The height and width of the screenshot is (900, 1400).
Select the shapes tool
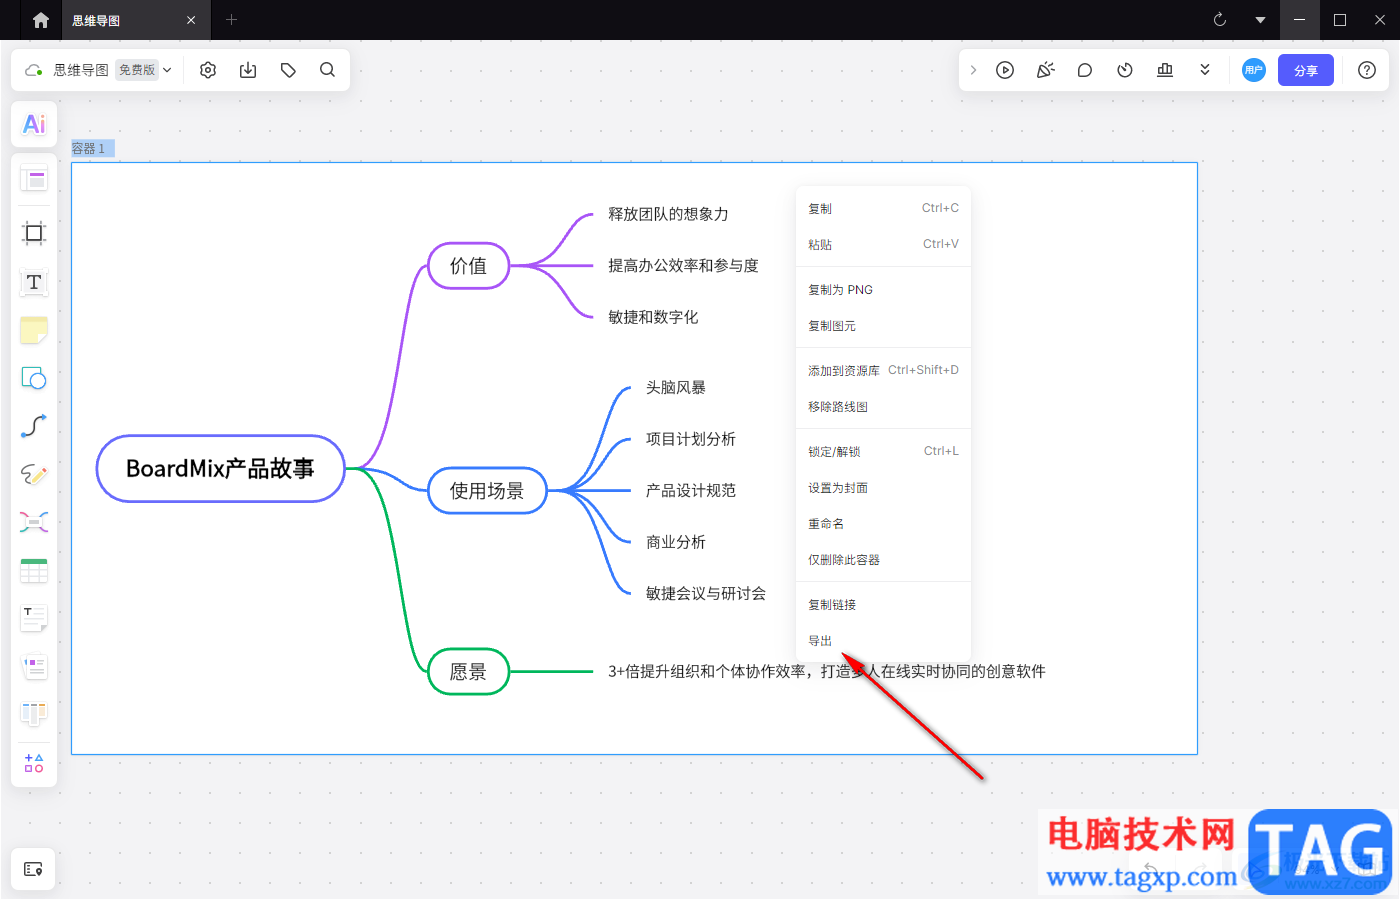34,378
